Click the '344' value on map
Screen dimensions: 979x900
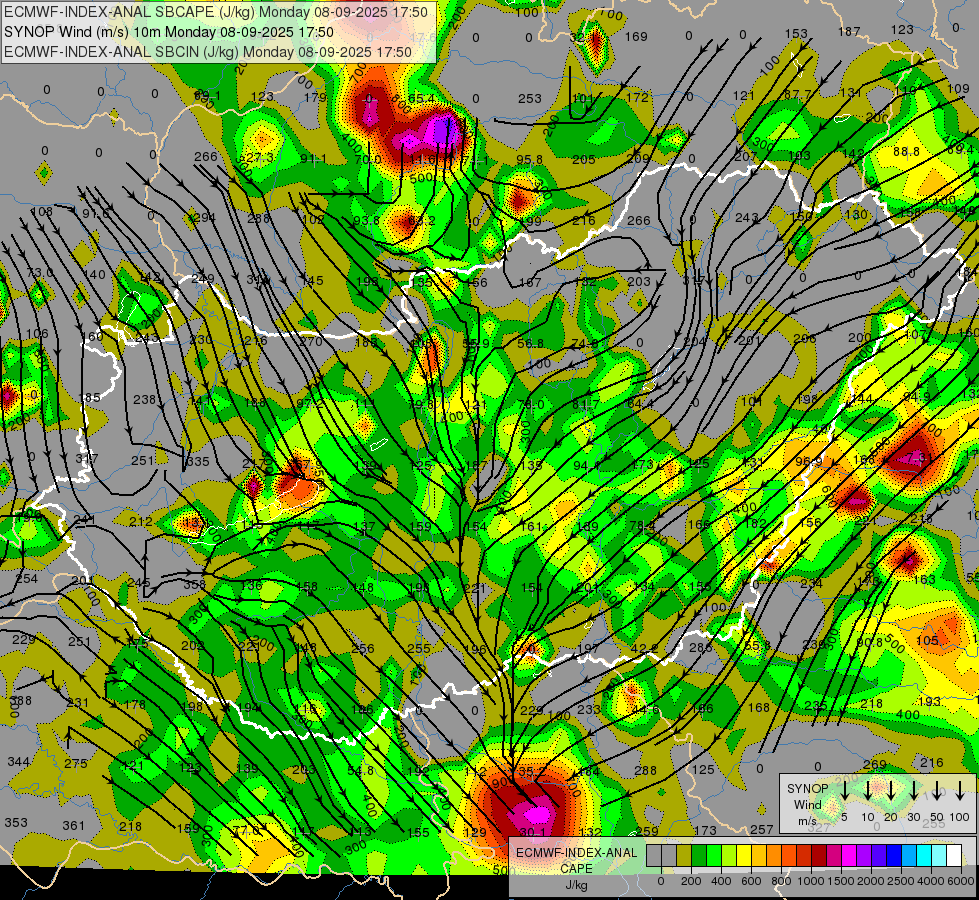18,761
